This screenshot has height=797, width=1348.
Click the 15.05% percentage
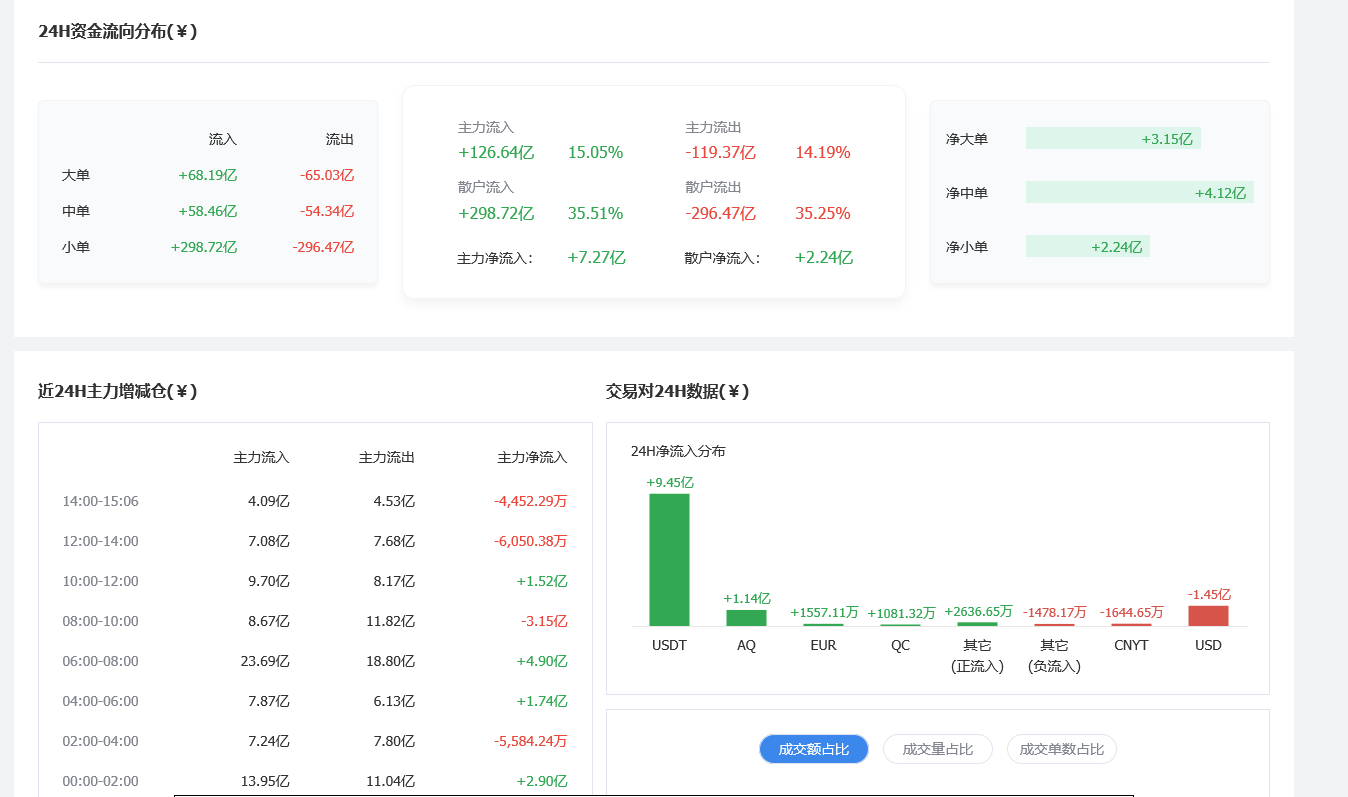(x=595, y=152)
